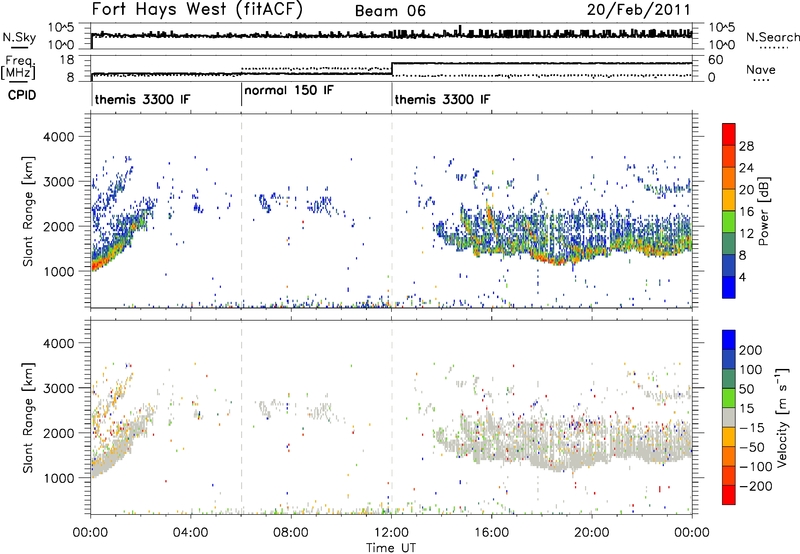Screen dimensions: 800x554
Task: Click the 'Beam 06' label
Action: tap(390, 11)
